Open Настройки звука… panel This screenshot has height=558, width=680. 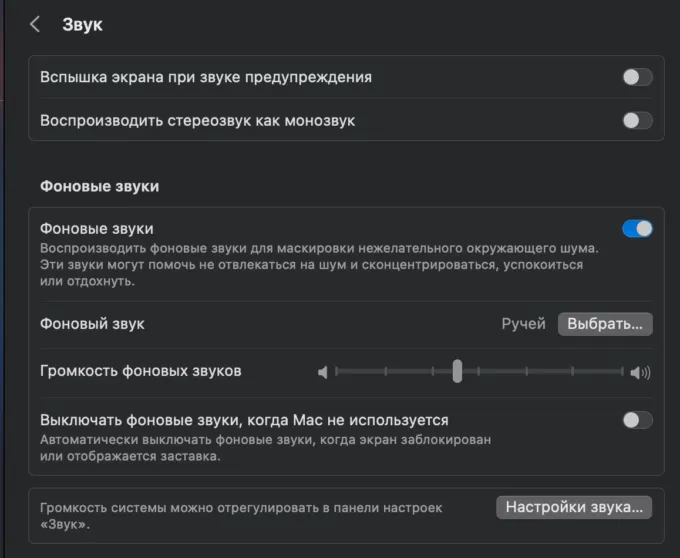click(x=574, y=507)
